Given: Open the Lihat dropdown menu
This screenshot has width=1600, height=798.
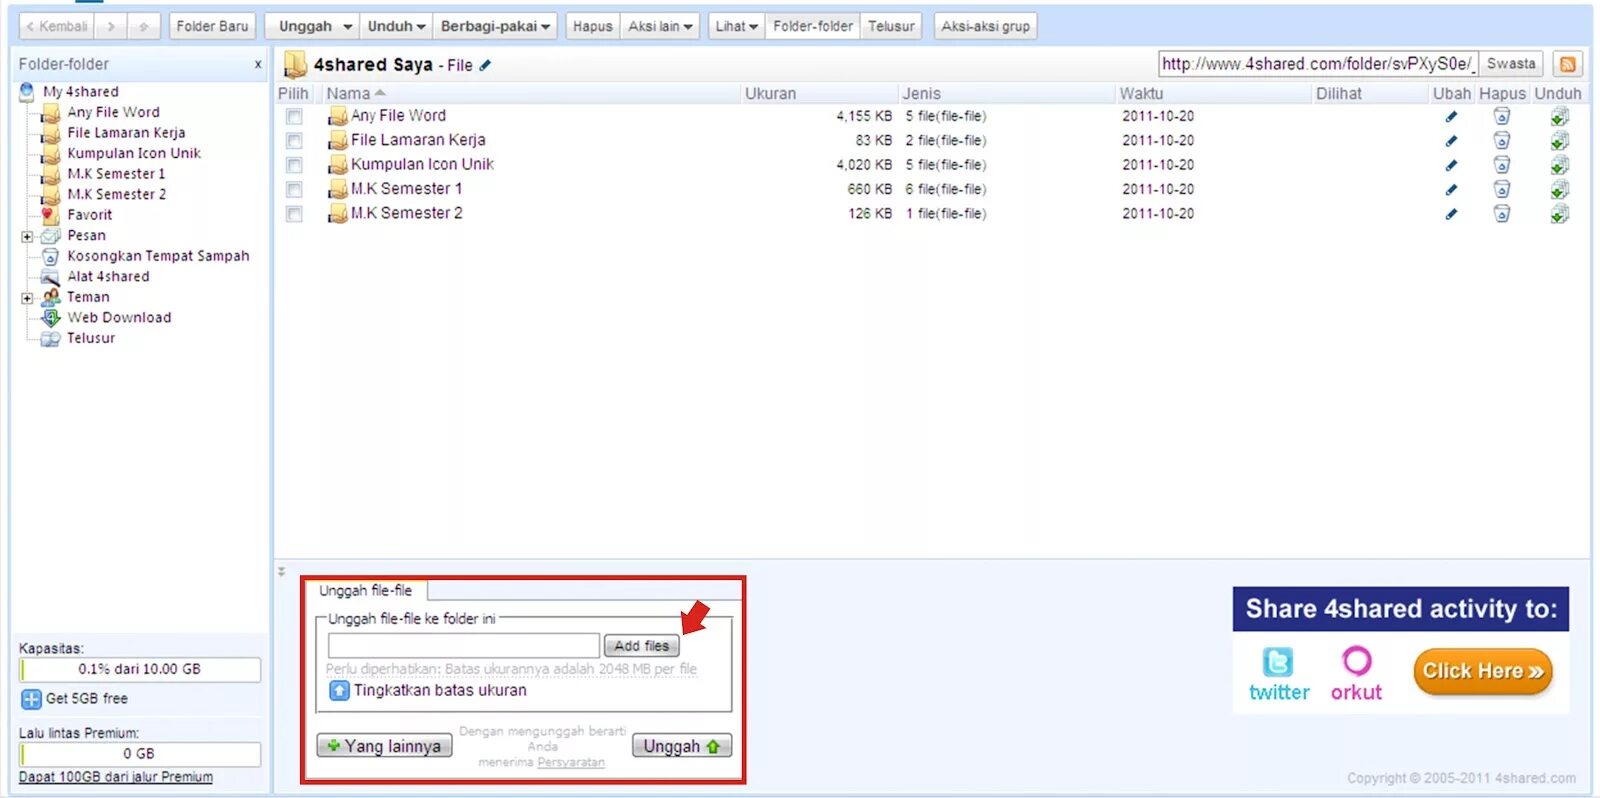Looking at the screenshot, I should tap(736, 26).
